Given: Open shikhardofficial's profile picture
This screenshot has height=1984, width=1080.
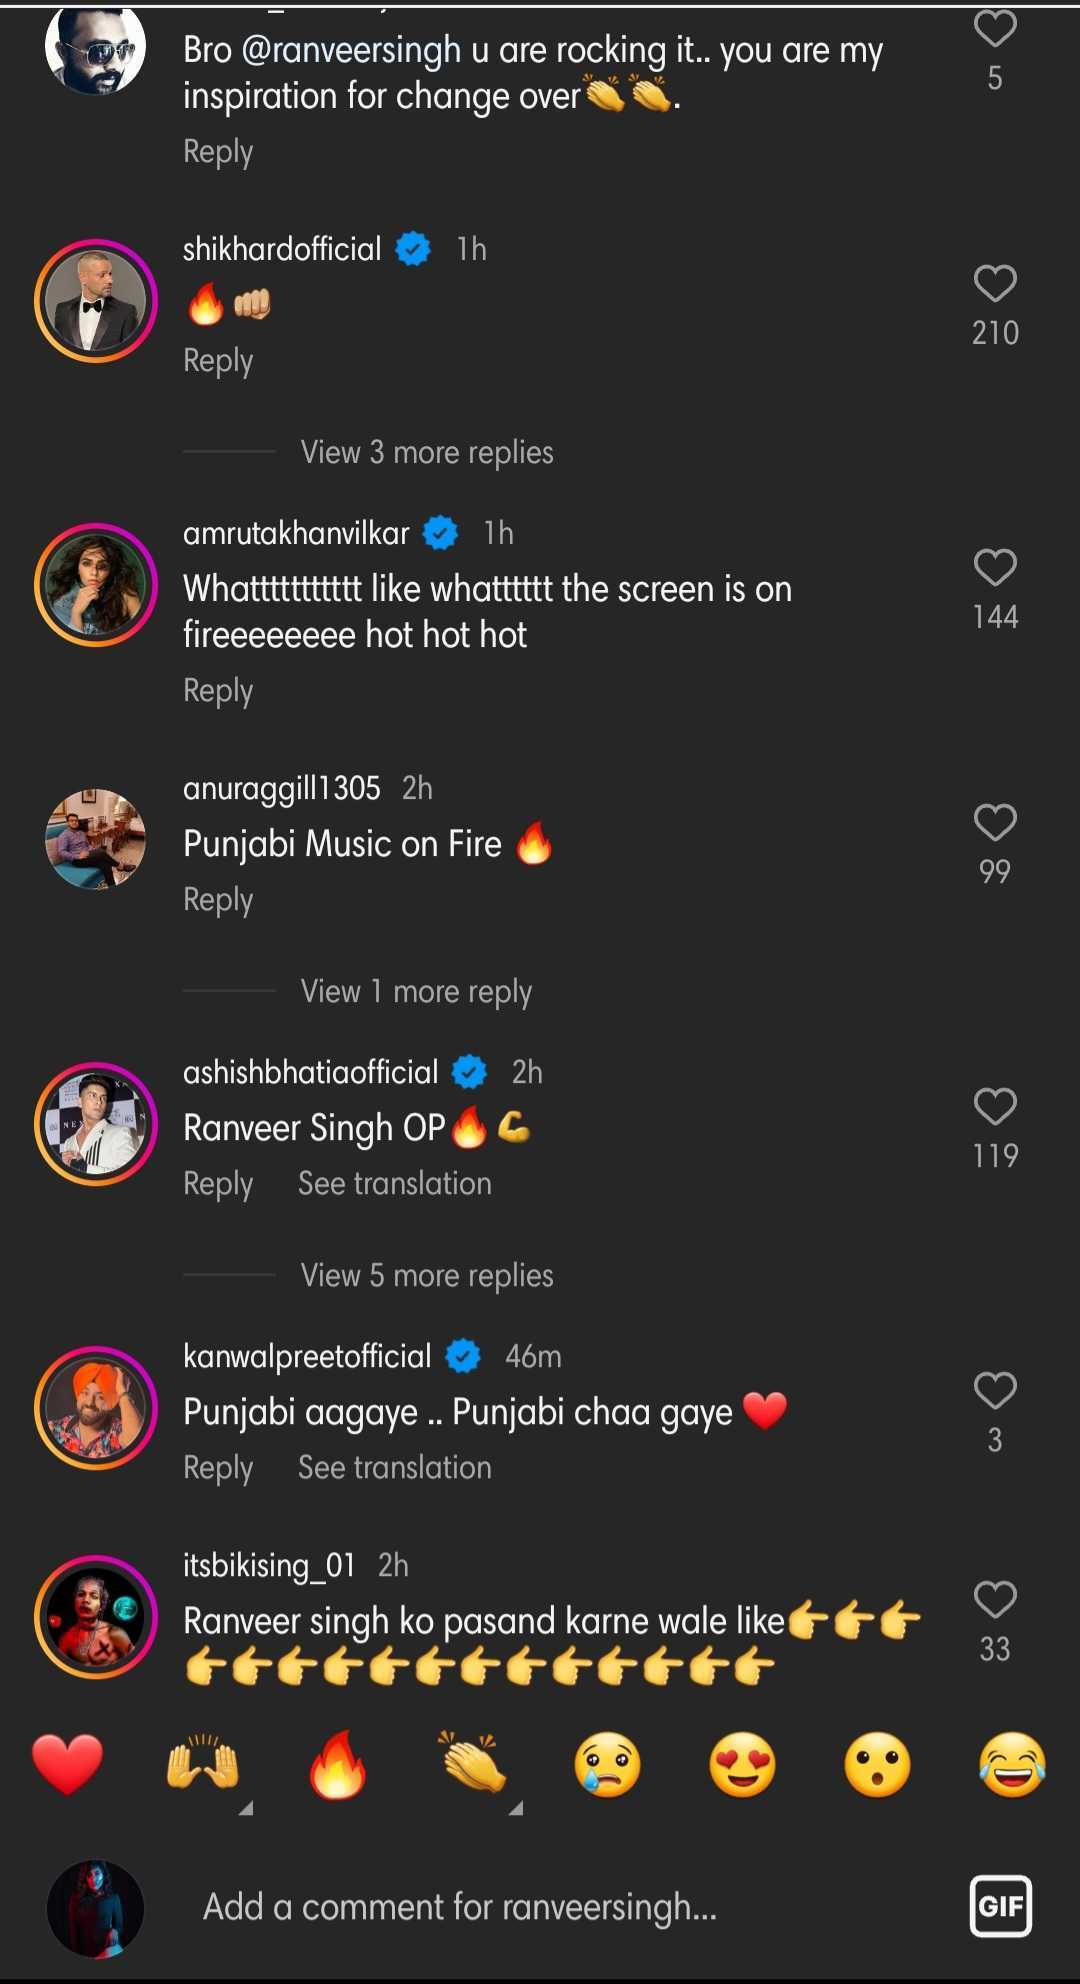Looking at the screenshot, I should point(96,301).
